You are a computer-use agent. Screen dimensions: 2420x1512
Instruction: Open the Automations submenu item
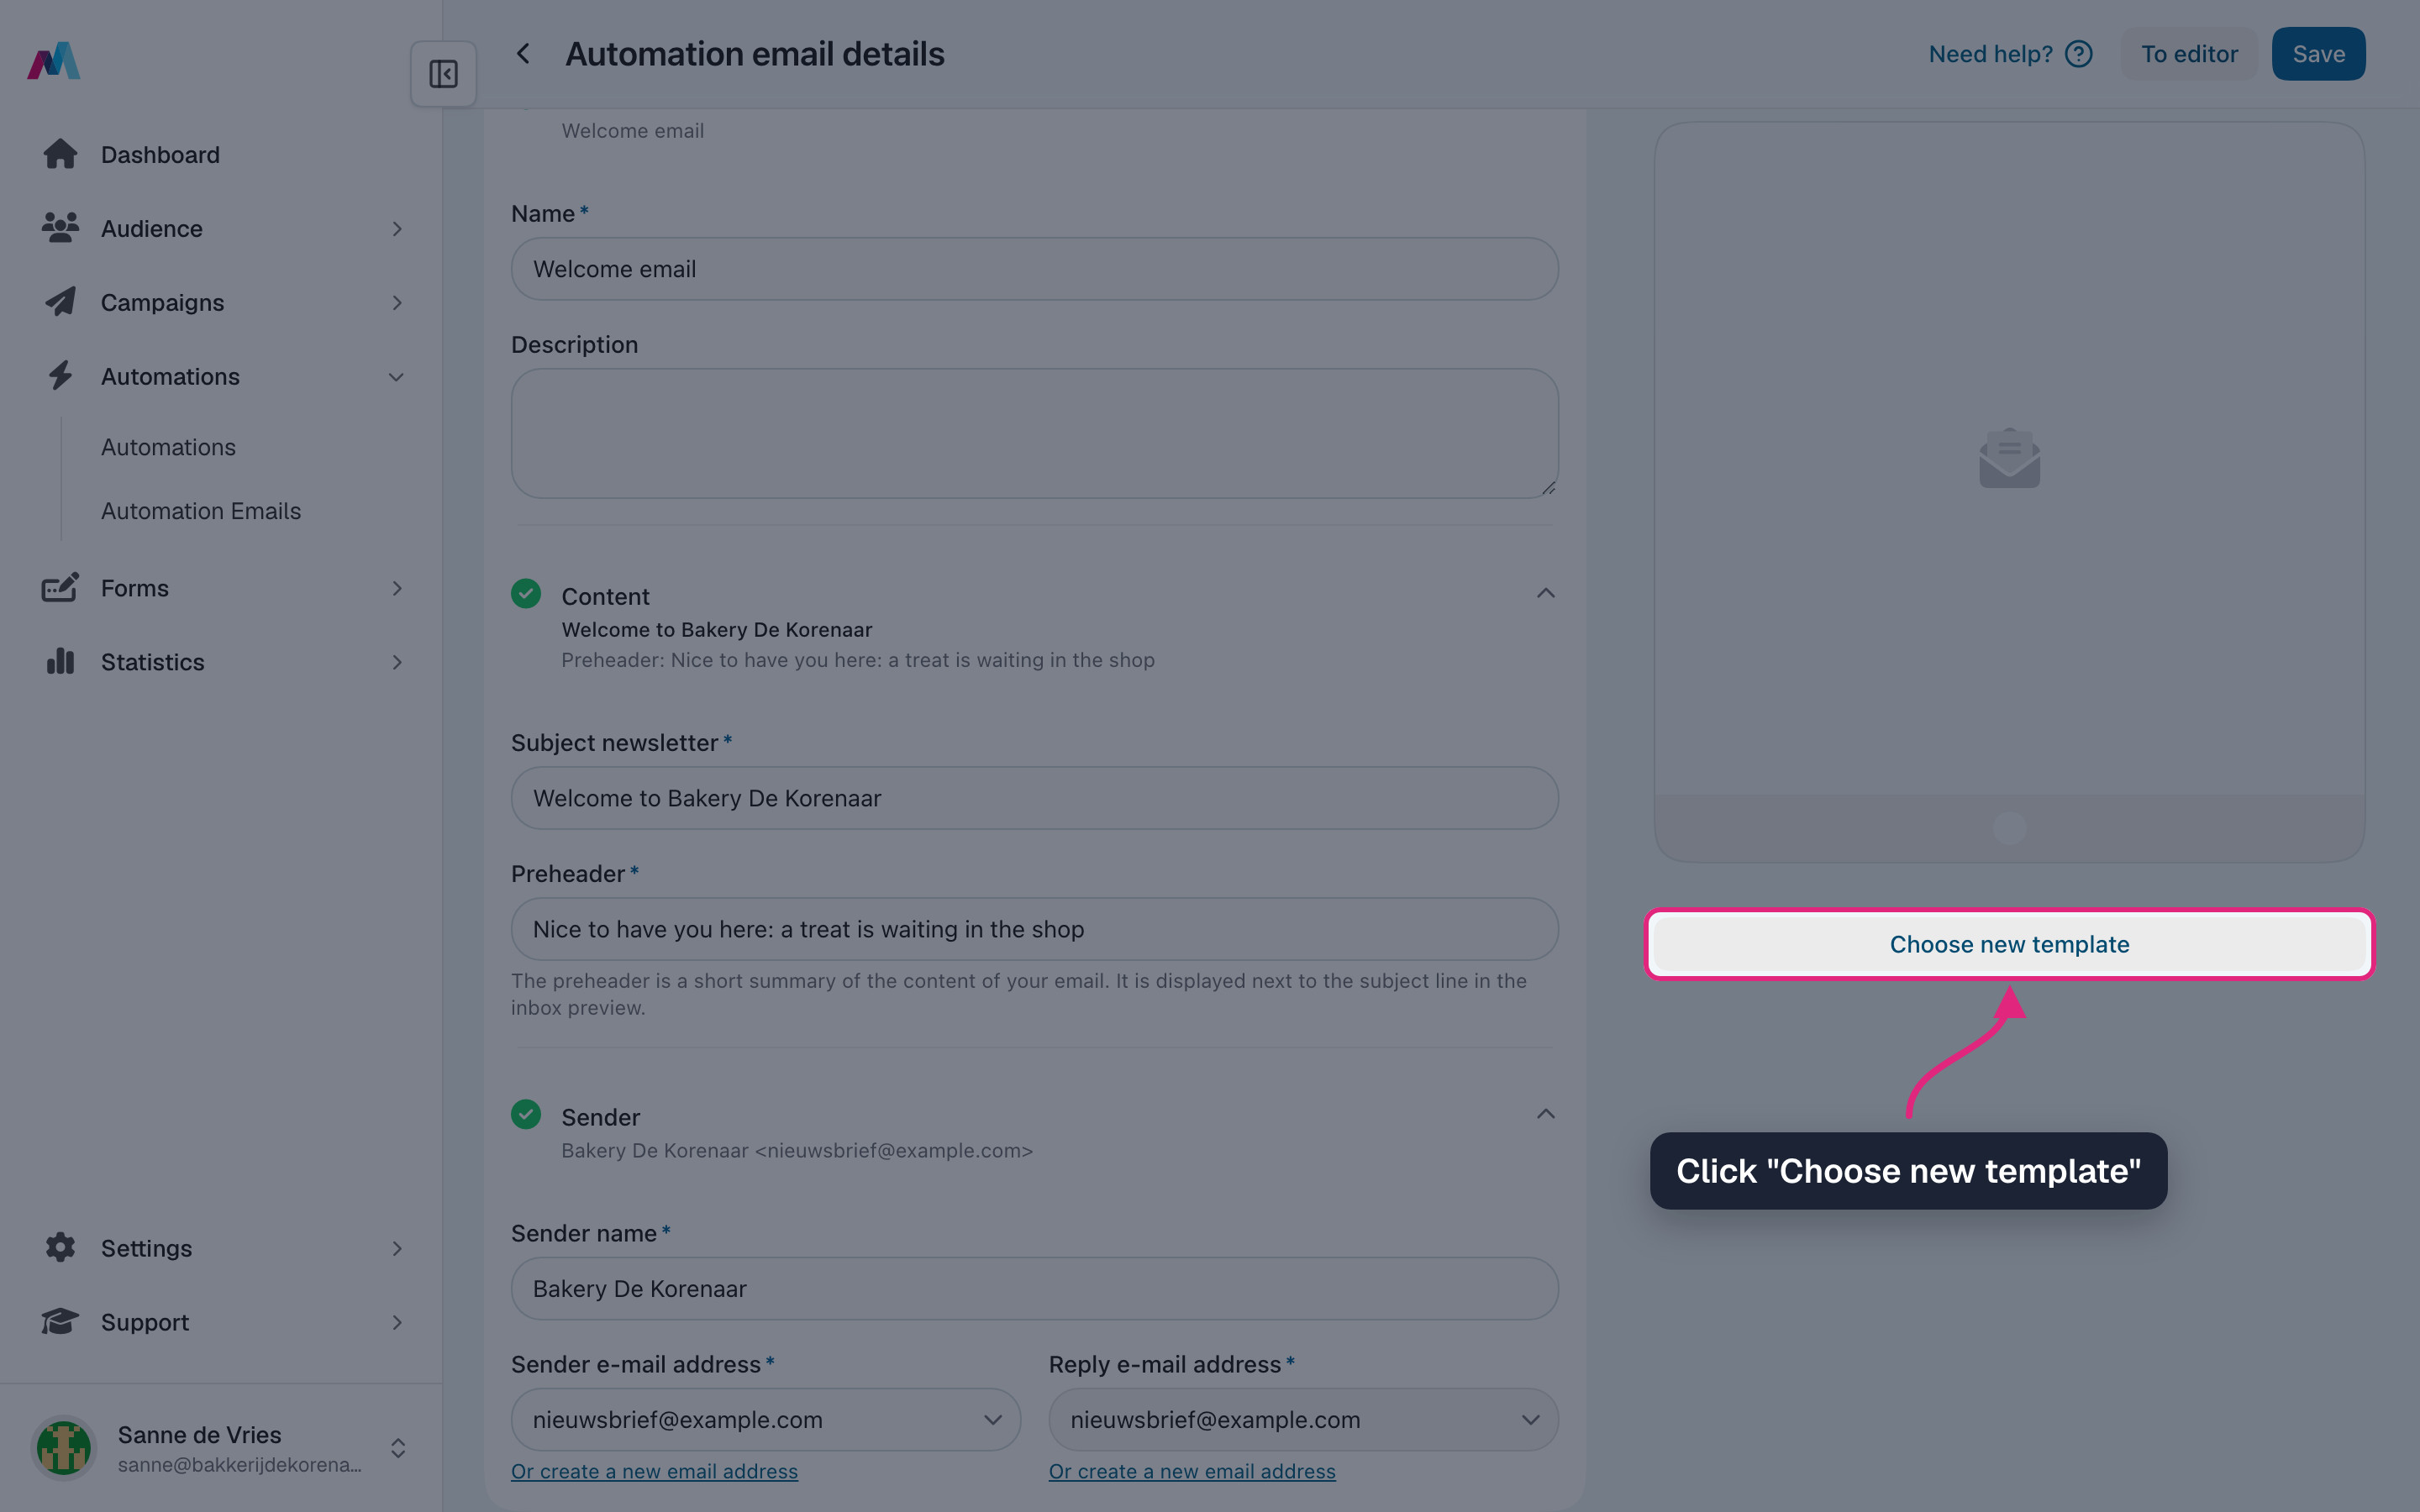[168, 447]
